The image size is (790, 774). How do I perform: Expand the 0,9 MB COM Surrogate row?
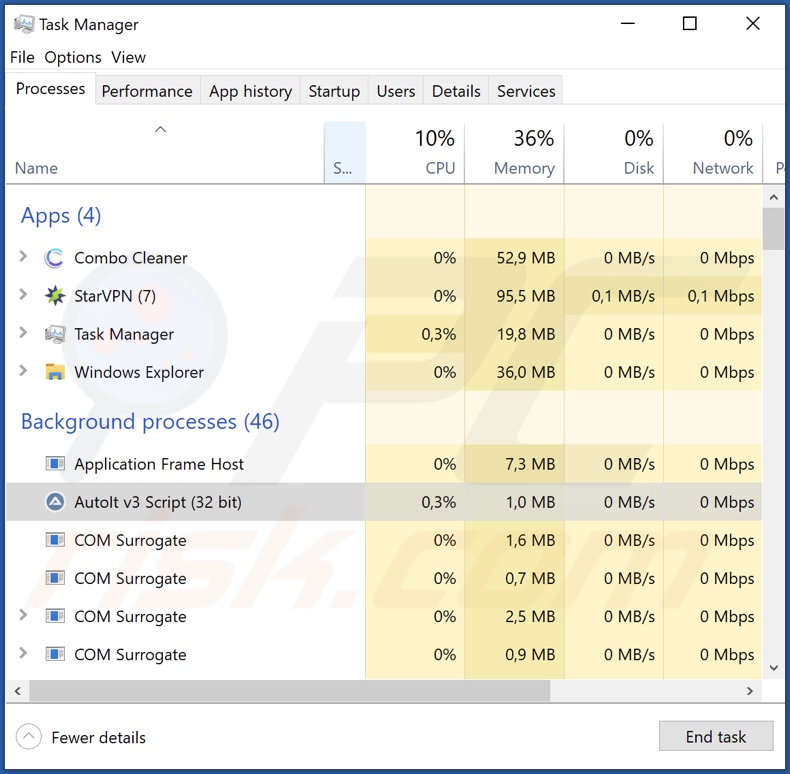pyautogui.click(x=23, y=653)
